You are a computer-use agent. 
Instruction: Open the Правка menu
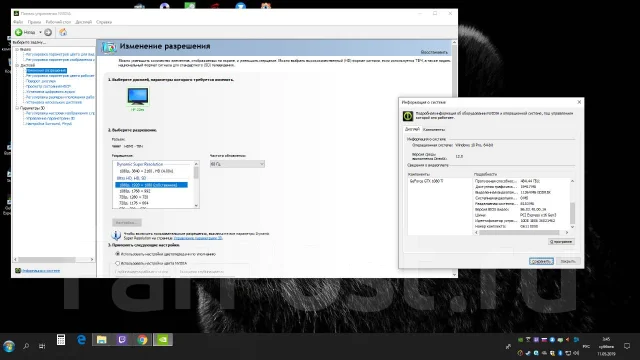click(34, 22)
